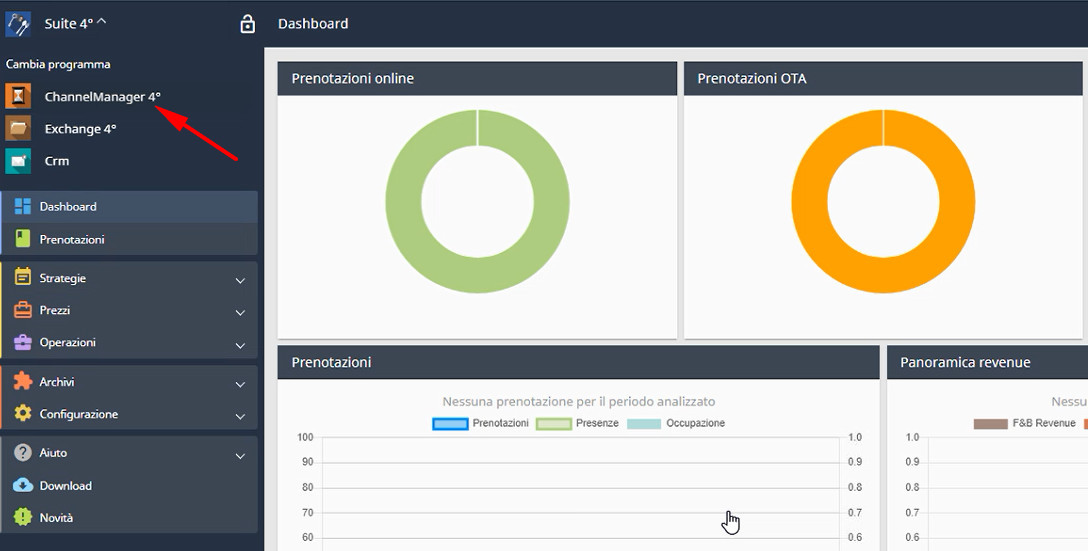The height and width of the screenshot is (551, 1088).
Task: Click the Crm program icon
Action: point(18,161)
